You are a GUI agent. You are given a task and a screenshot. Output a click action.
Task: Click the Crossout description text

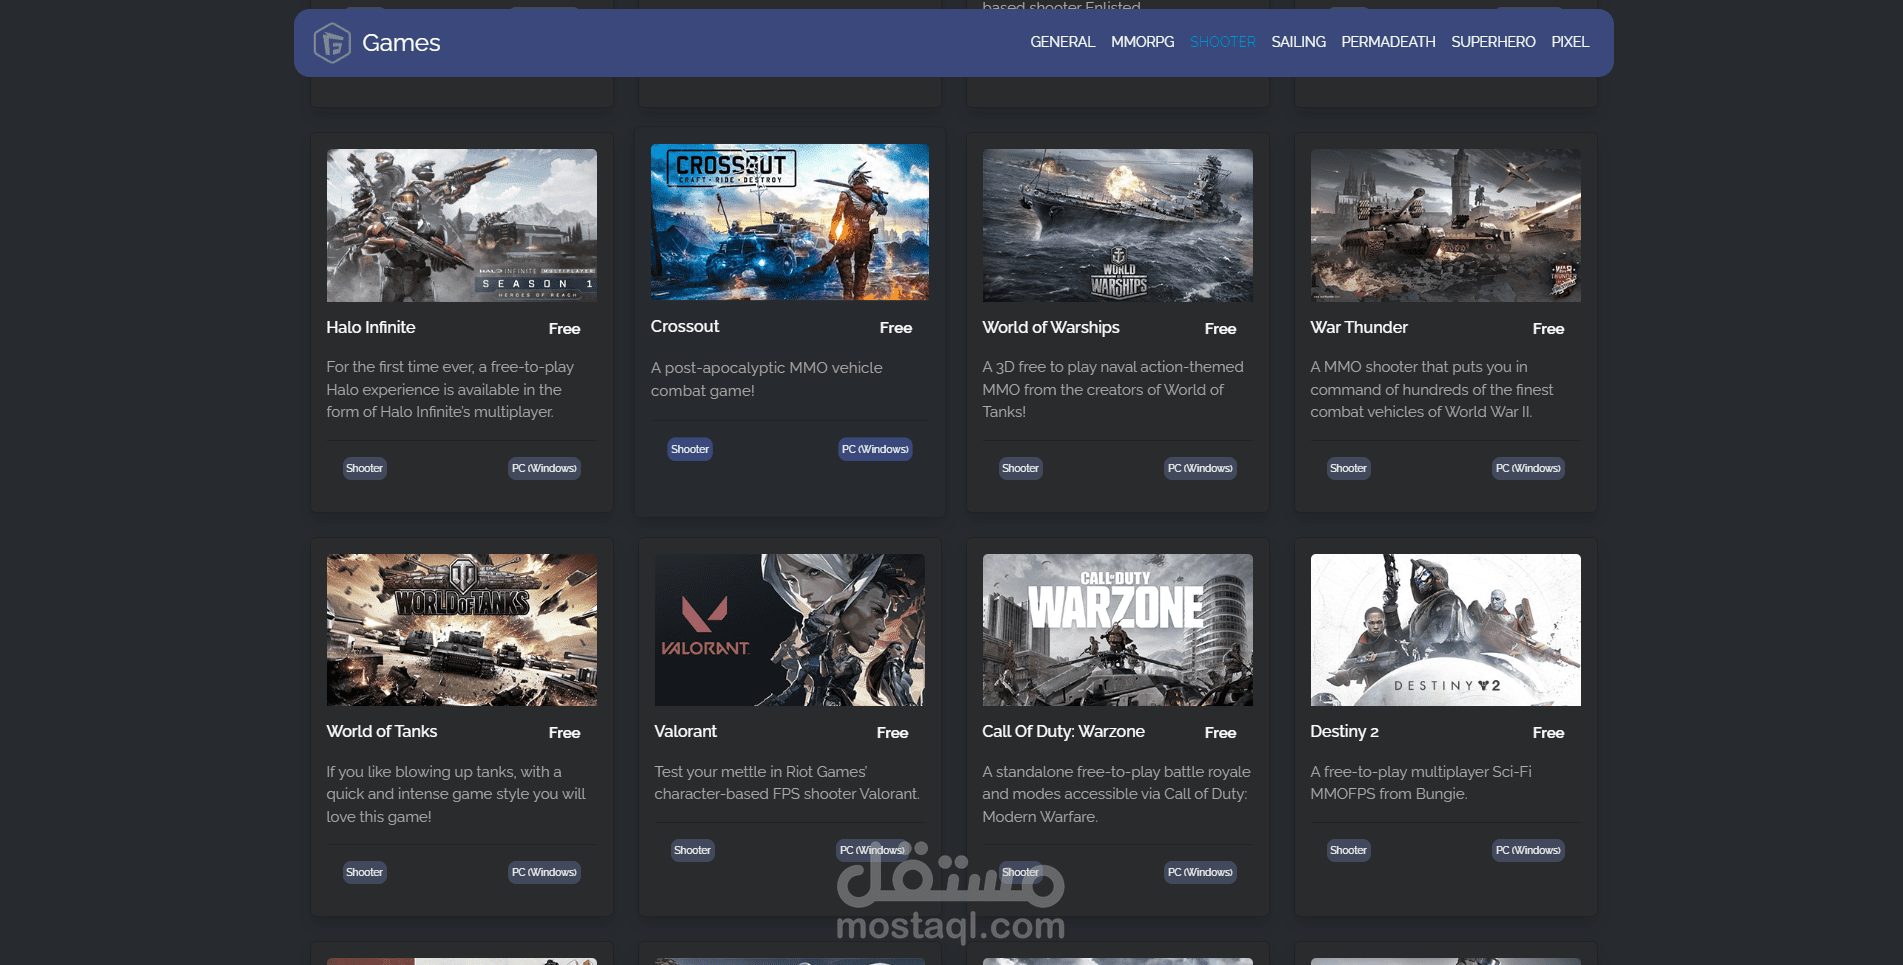point(767,379)
